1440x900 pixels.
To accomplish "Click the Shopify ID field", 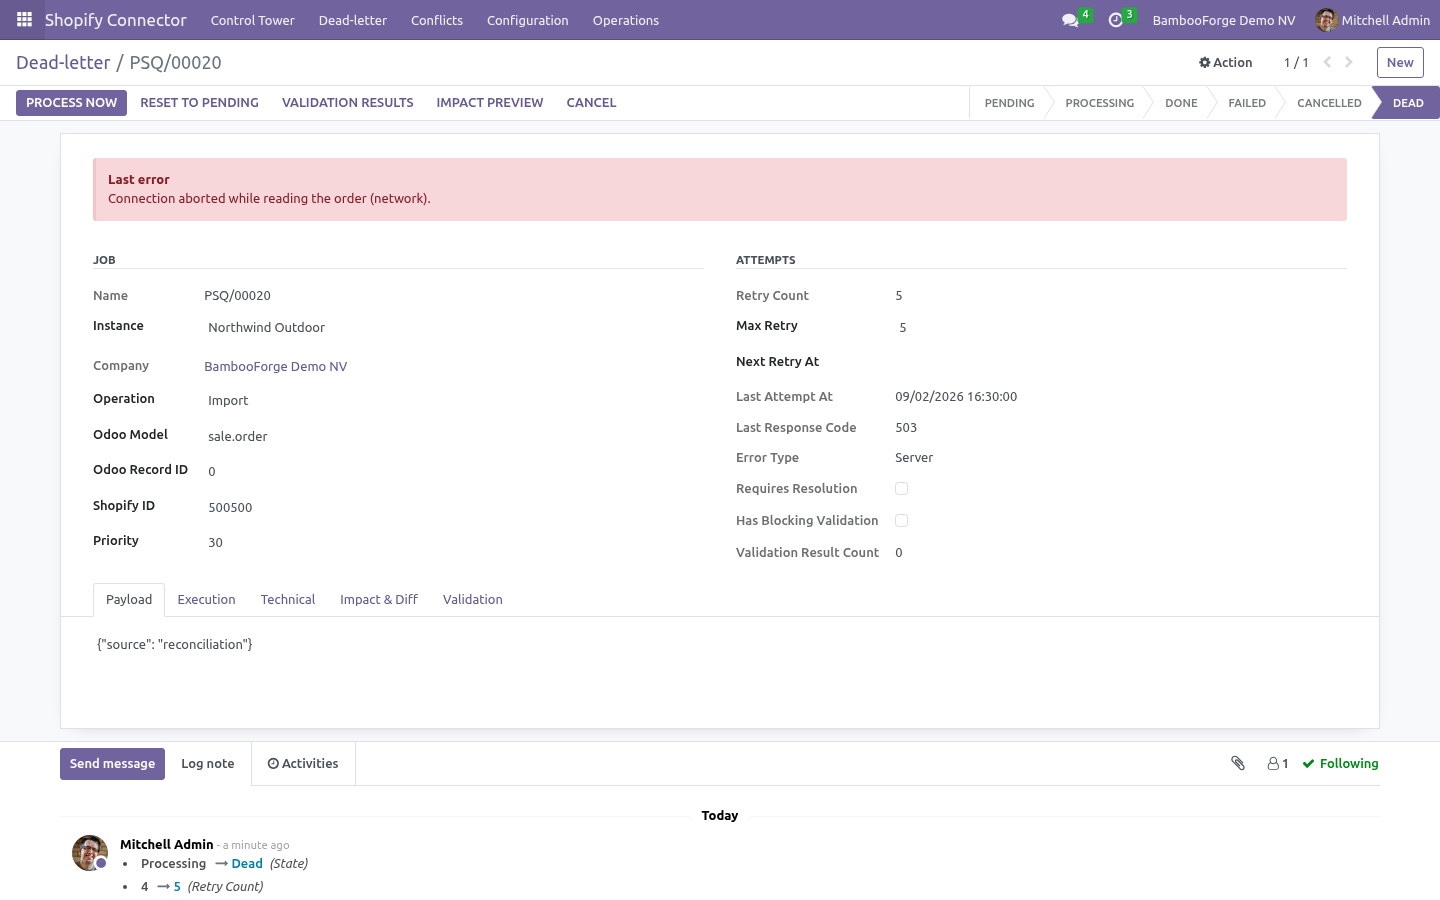I will 454,507.
